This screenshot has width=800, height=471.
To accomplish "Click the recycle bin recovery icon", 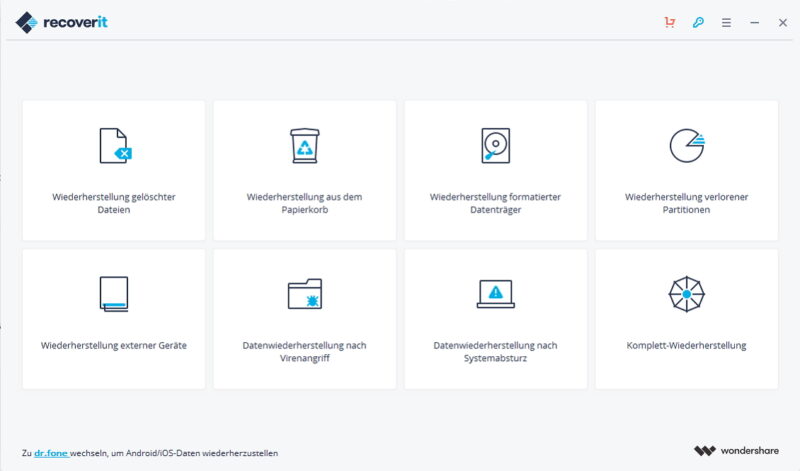I will (x=305, y=146).
